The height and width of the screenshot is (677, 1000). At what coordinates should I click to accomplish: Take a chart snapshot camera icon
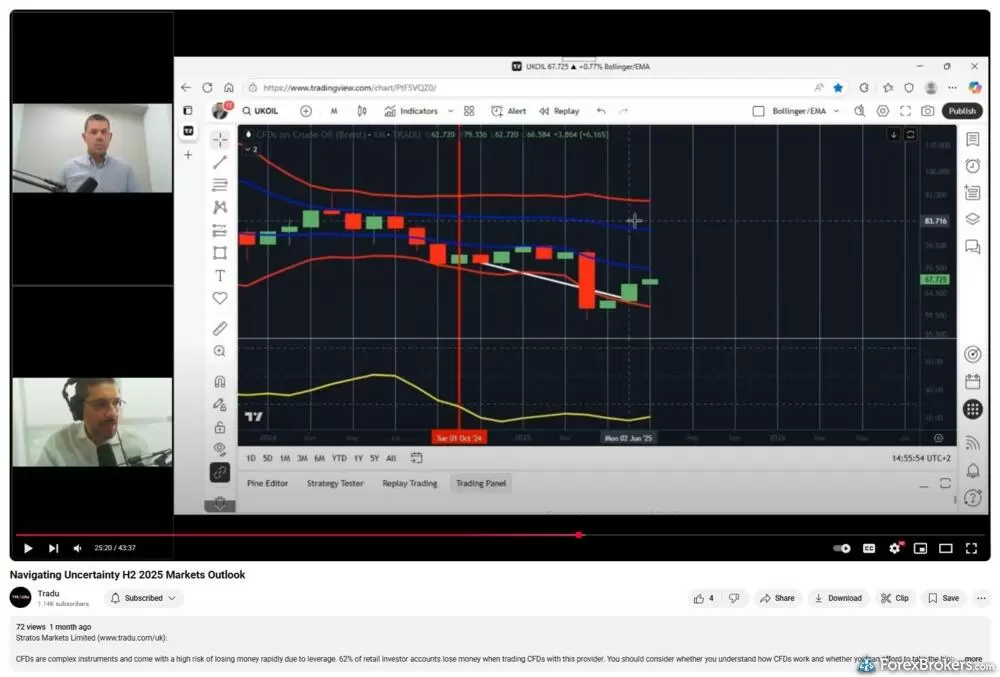pyautogui.click(x=928, y=111)
